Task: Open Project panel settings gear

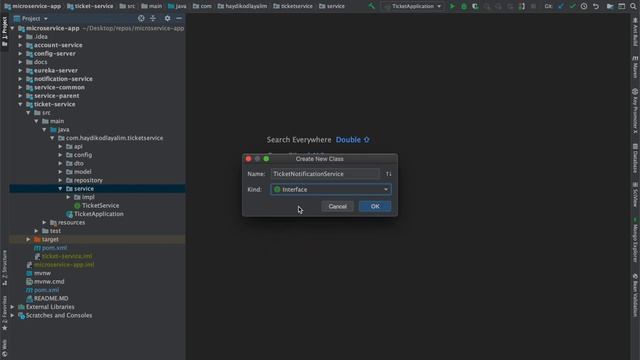Action: (167, 18)
